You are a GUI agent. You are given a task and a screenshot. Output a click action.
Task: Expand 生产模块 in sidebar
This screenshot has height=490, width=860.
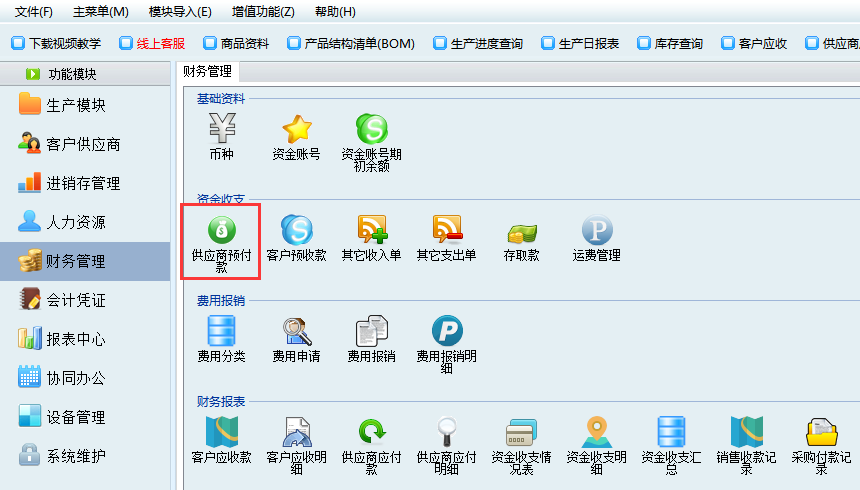coord(76,105)
